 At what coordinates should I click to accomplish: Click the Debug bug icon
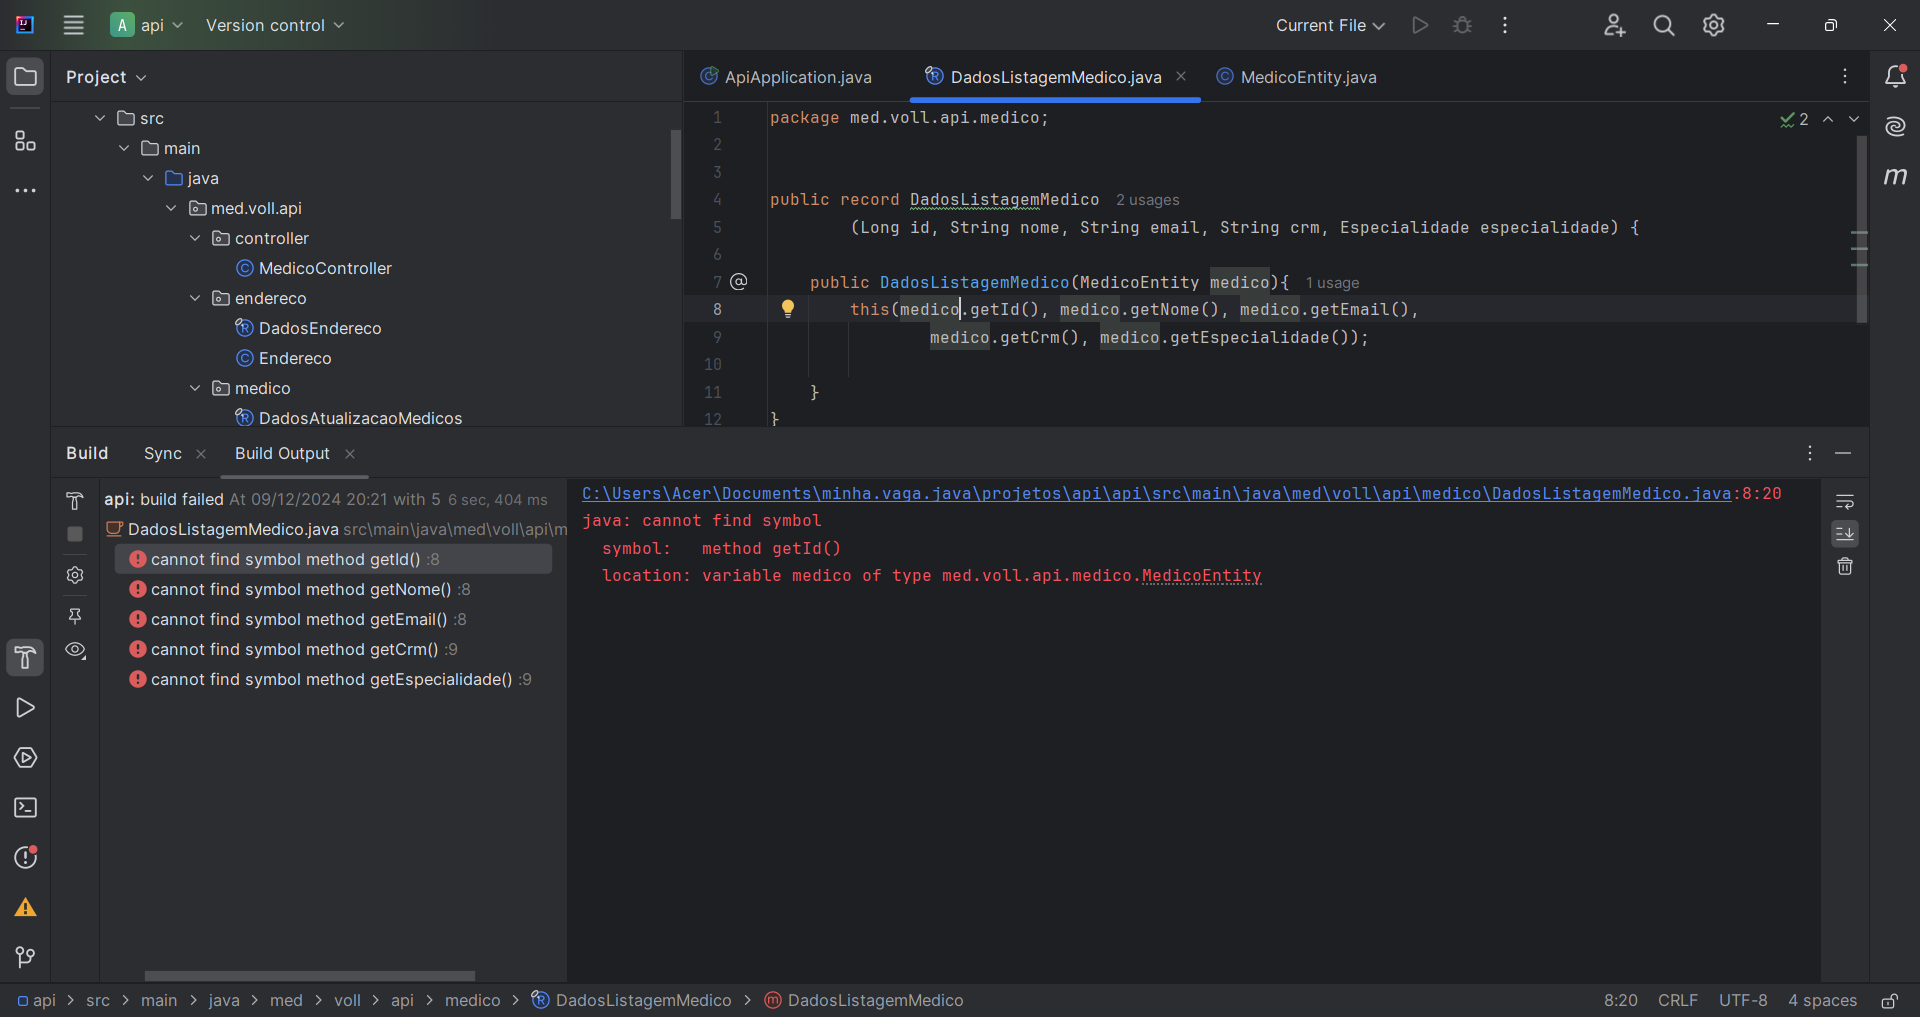(1462, 25)
